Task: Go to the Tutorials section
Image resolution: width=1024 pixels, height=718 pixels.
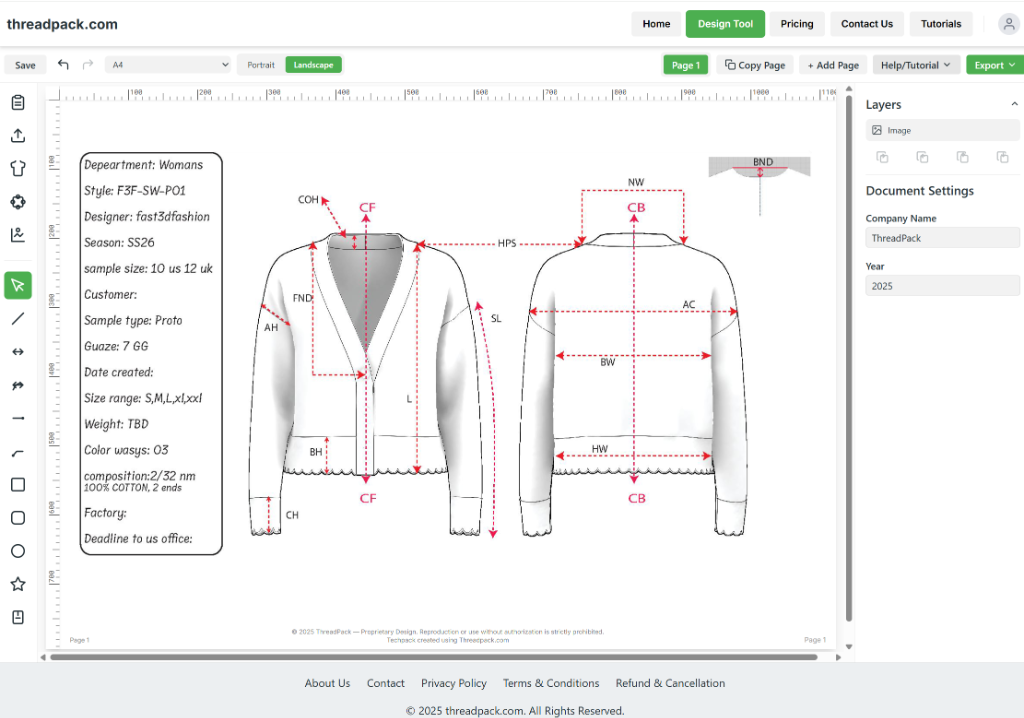Action: [x=940, y=23]
